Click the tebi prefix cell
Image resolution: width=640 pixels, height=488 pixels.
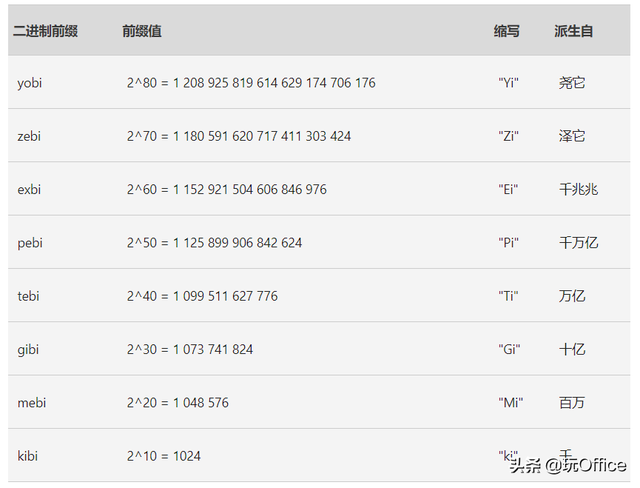click(x=29, y=296)
